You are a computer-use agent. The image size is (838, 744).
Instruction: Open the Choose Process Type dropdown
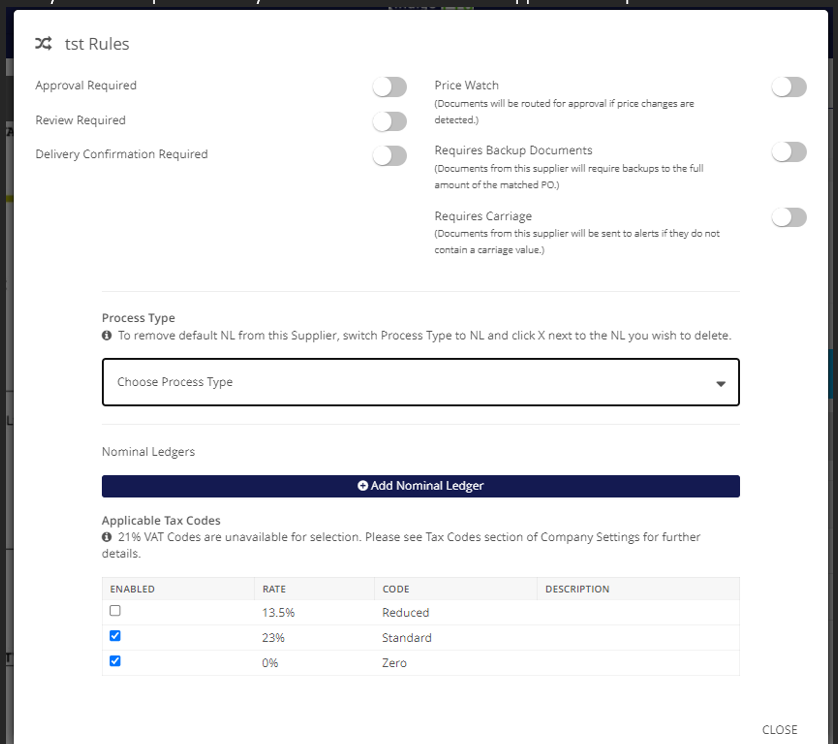click(x=420, y=382)
